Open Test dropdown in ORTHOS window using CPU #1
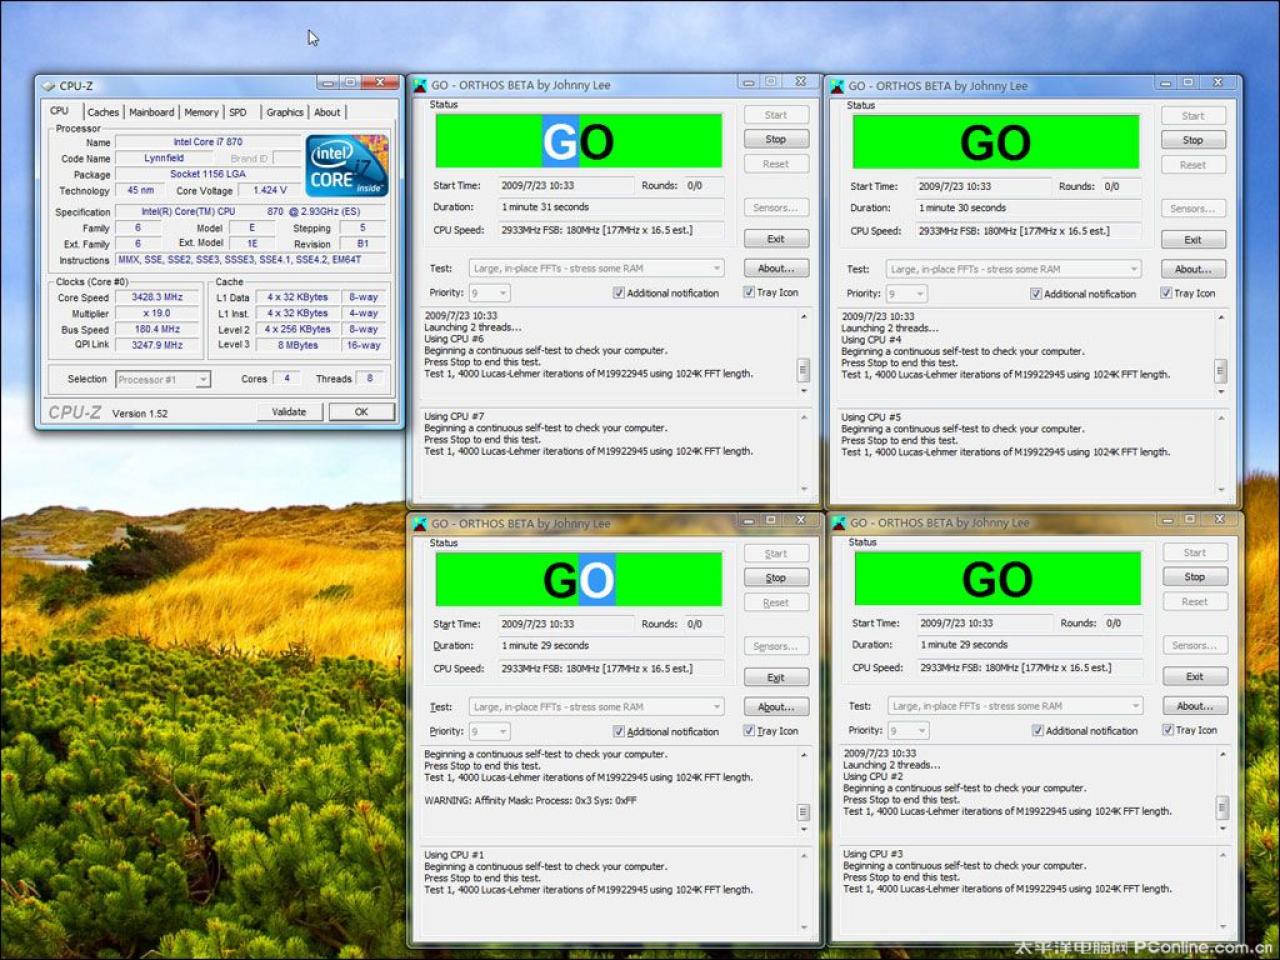Screen dimensions: 1280x960 click(596, 707)
